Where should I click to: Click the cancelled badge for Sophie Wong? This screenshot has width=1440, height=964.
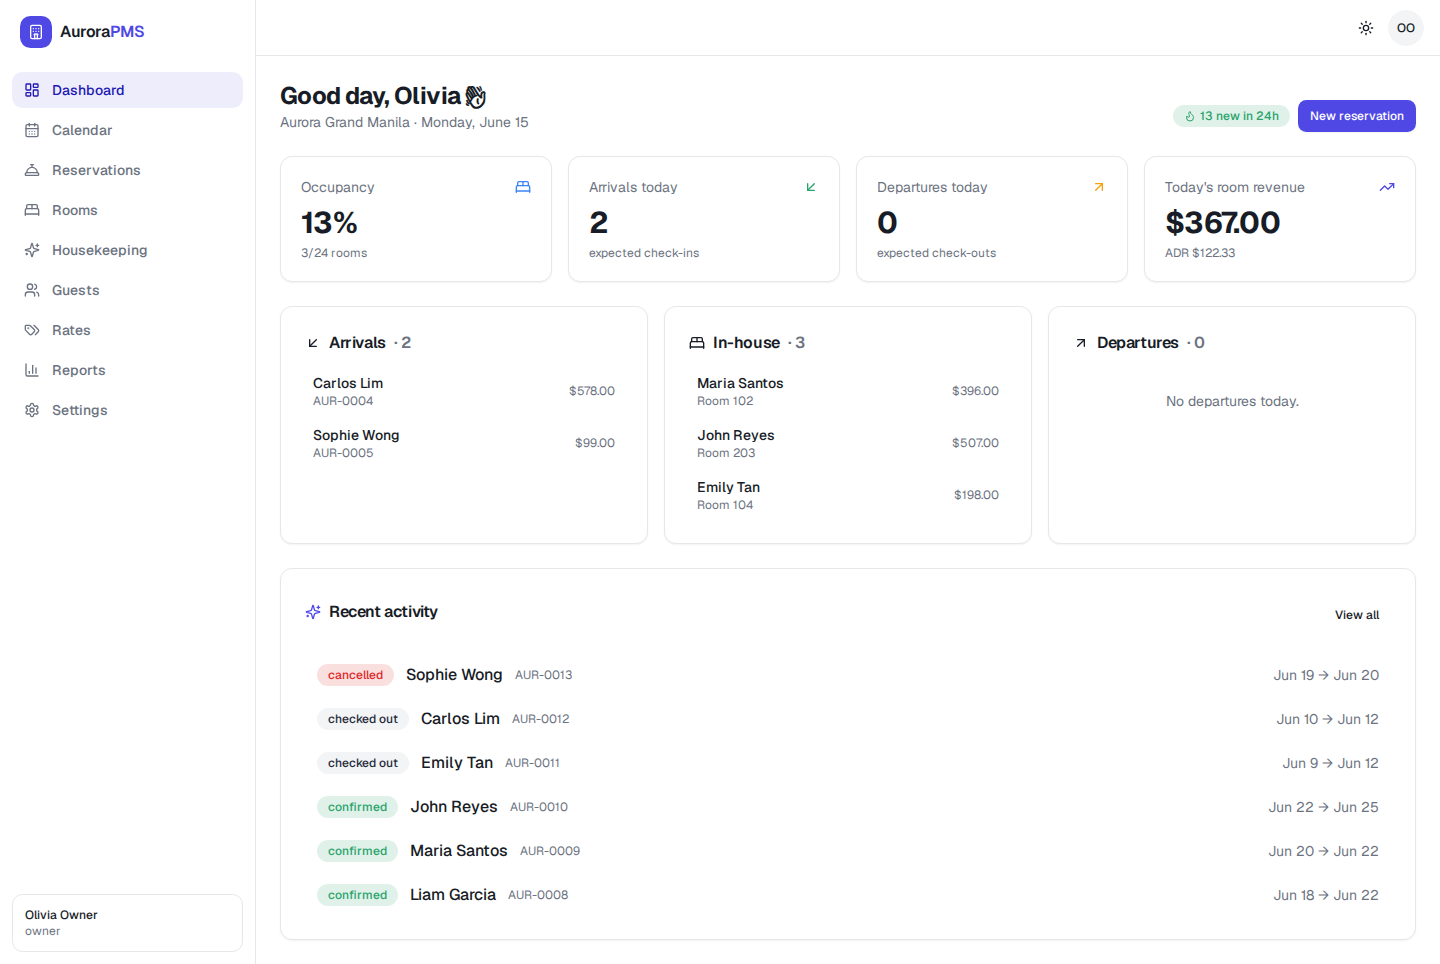point(355,675)
